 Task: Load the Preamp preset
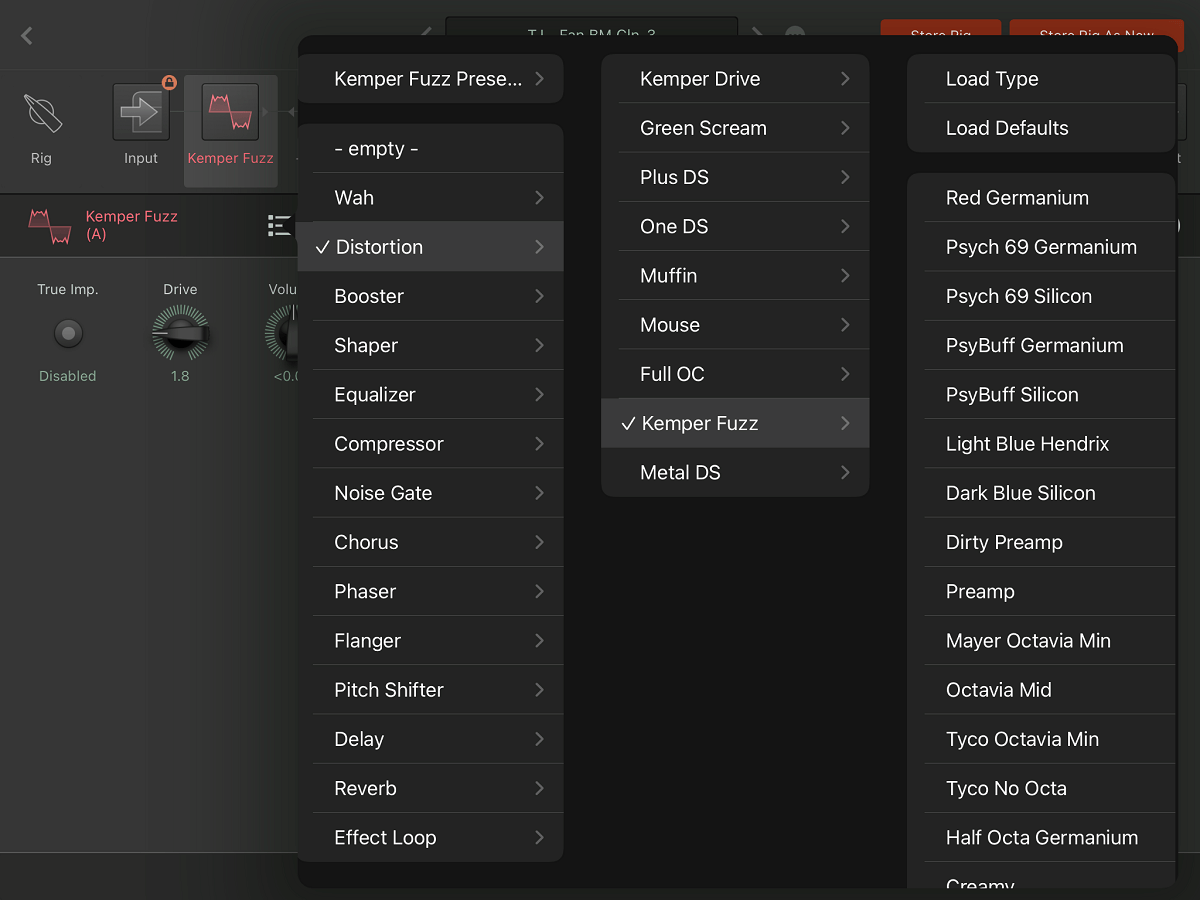pyautogui.click(x=1041, y=591)
